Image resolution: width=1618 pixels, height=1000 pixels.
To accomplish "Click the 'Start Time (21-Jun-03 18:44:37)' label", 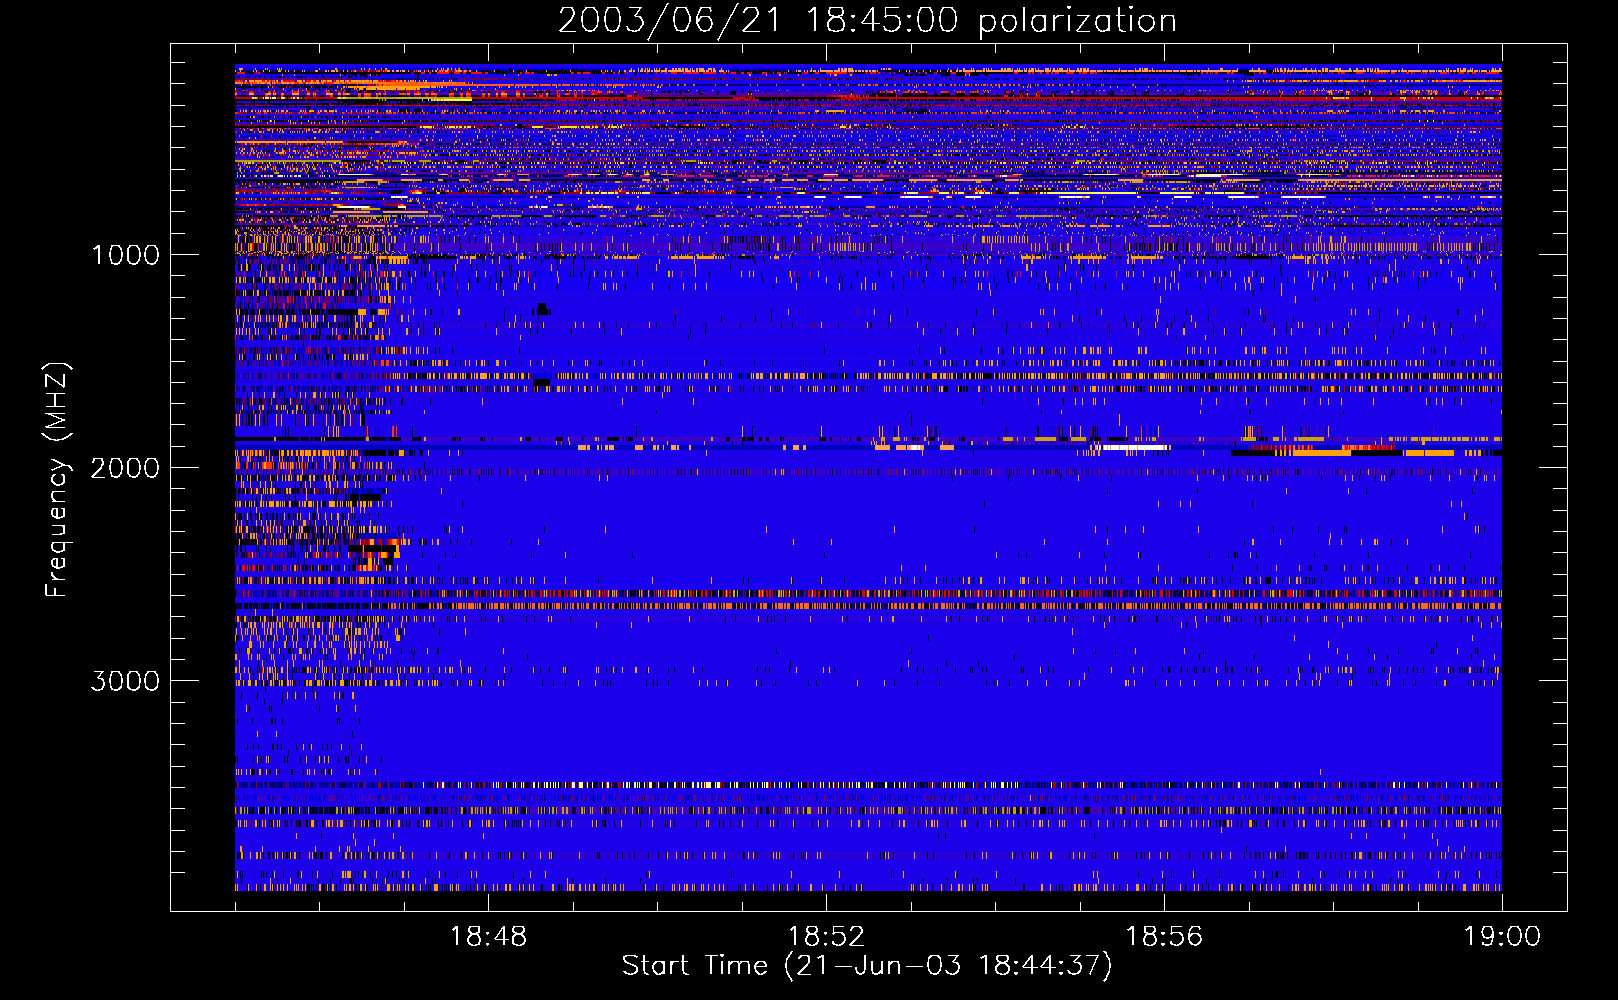I will pyautogui.click(x=867, y=966).
